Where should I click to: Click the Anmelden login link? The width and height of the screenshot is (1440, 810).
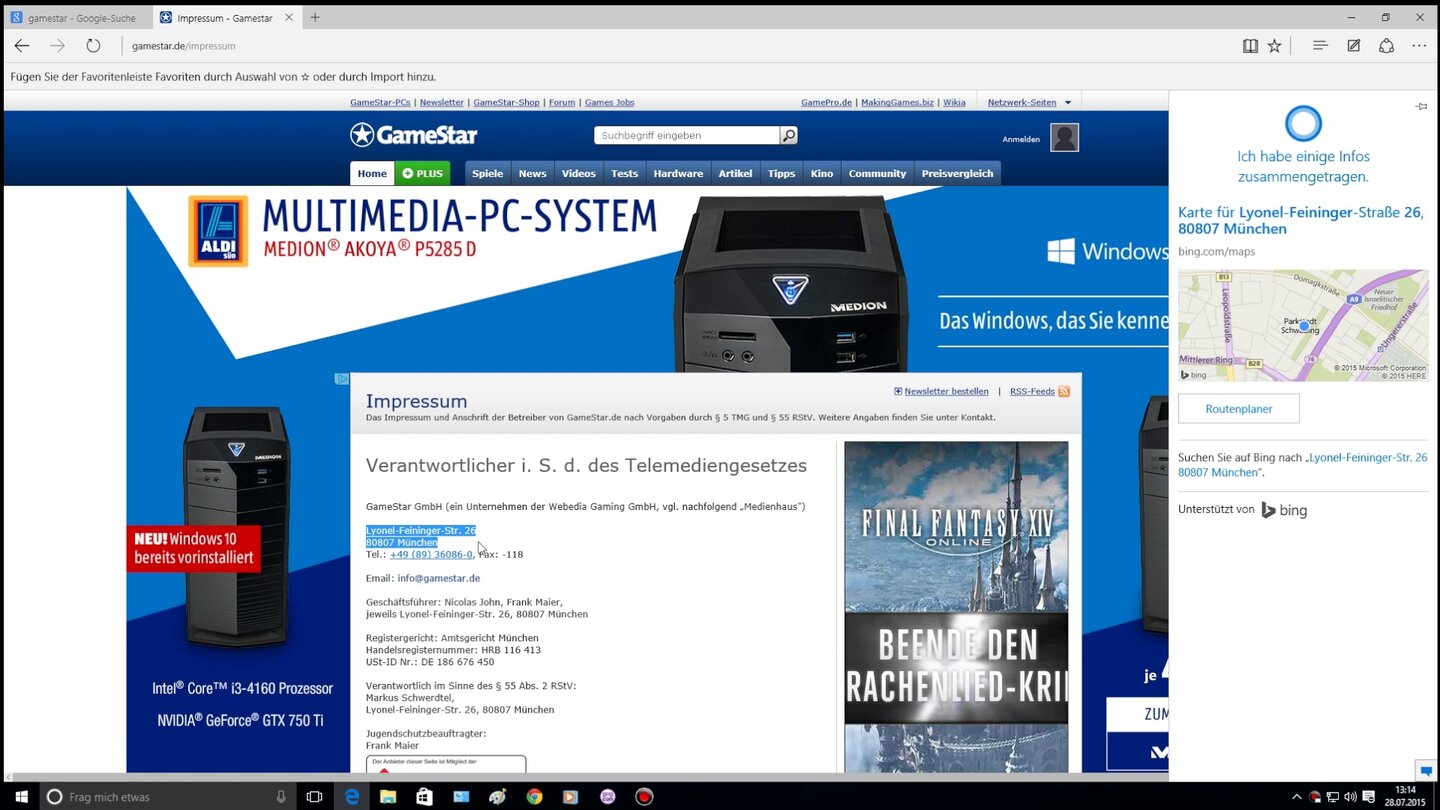[1021, 139]
